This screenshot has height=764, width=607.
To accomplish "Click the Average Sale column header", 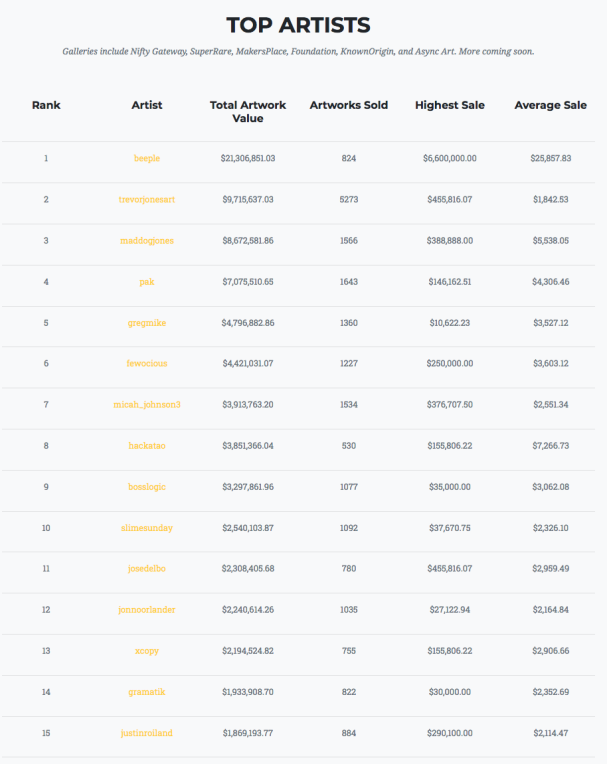I will (550, 105).
